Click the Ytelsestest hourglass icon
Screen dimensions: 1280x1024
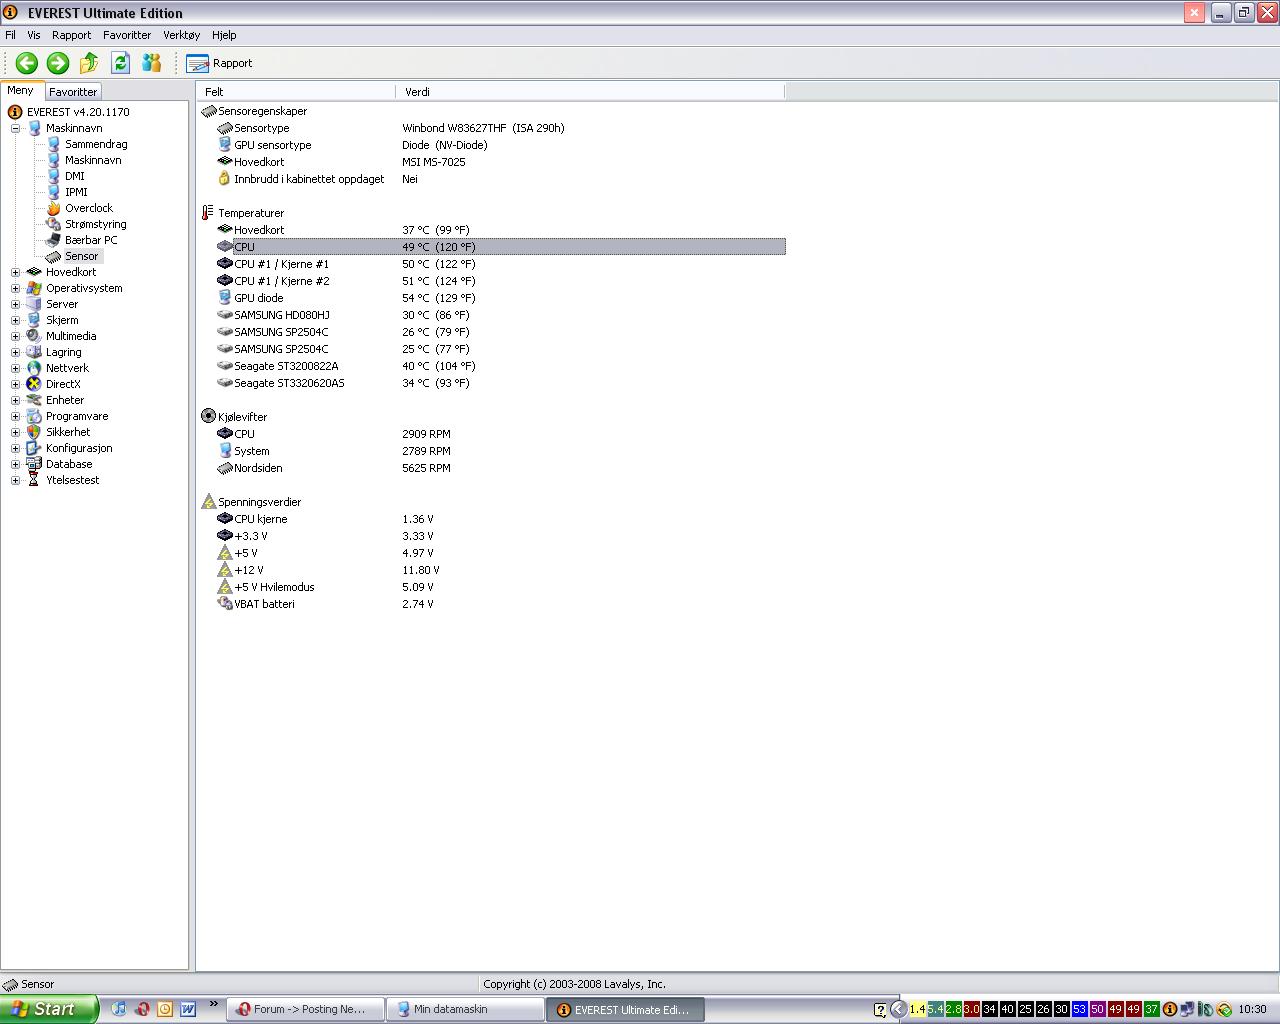tap(34, 480)
